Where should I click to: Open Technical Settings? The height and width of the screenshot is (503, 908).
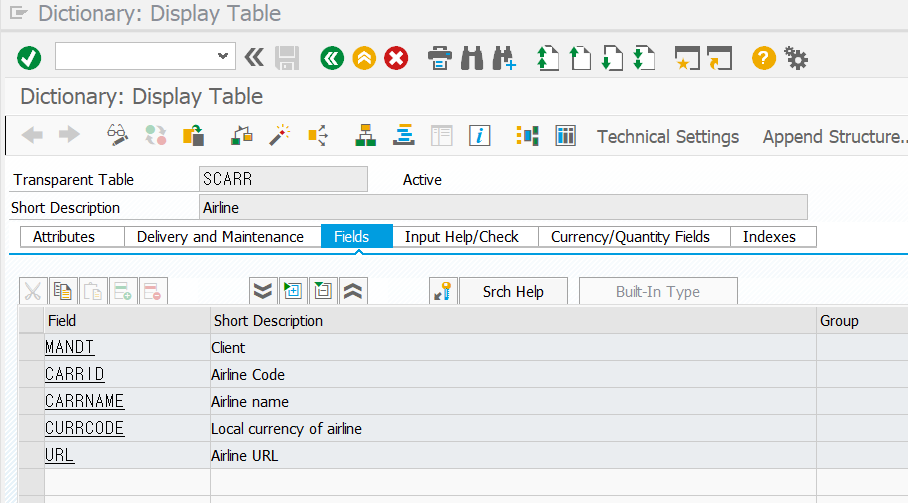coord(668,137)
